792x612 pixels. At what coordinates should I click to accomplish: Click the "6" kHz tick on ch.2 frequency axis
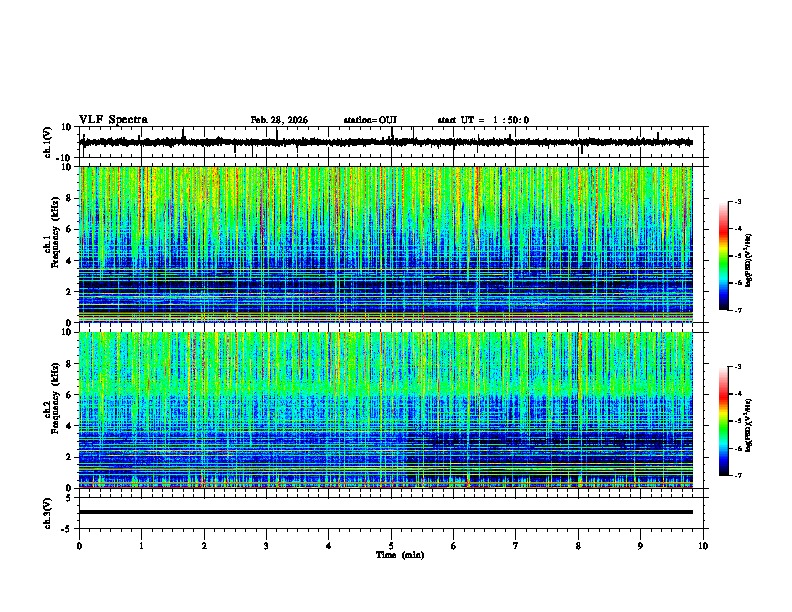(x=70, y=395)
